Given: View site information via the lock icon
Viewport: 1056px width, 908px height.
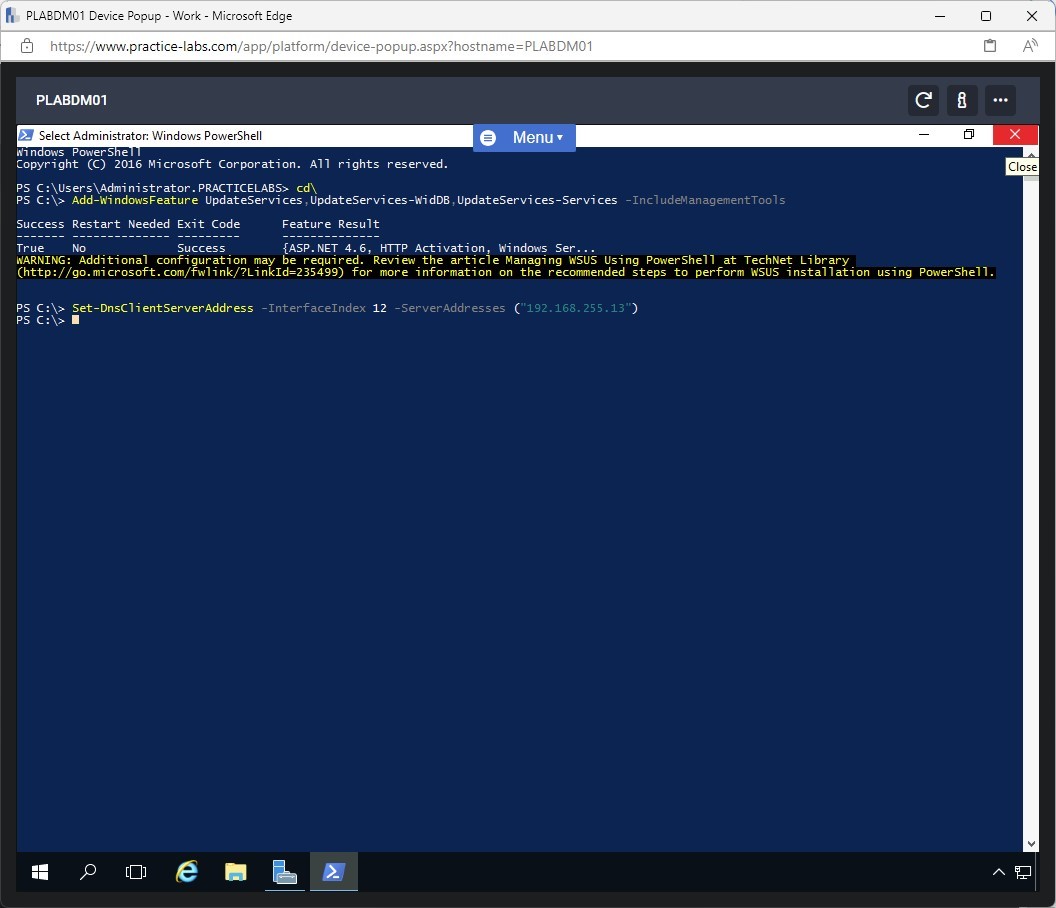Looking at the screenshot, I should tap(27, 46).
